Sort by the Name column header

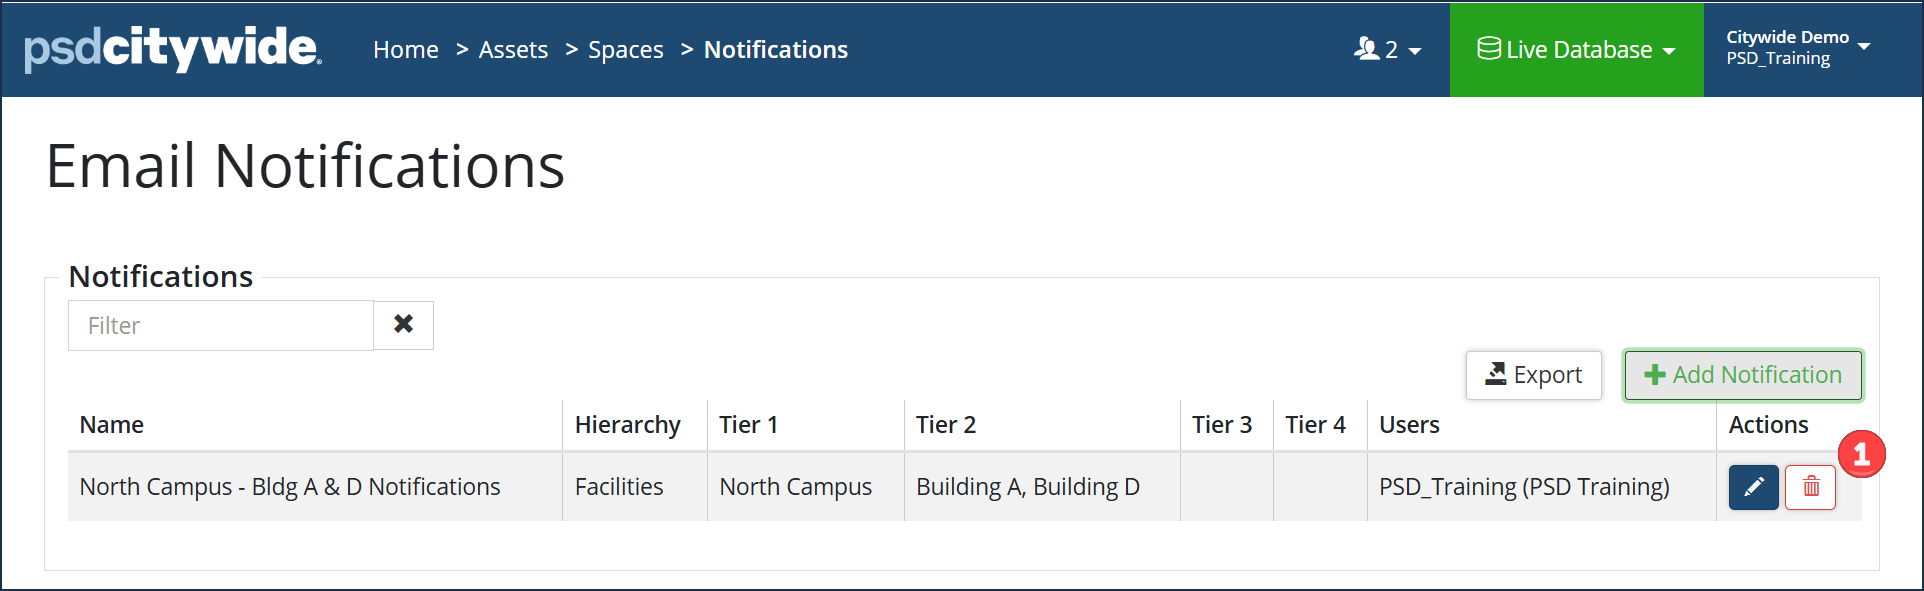coord(112,425)
